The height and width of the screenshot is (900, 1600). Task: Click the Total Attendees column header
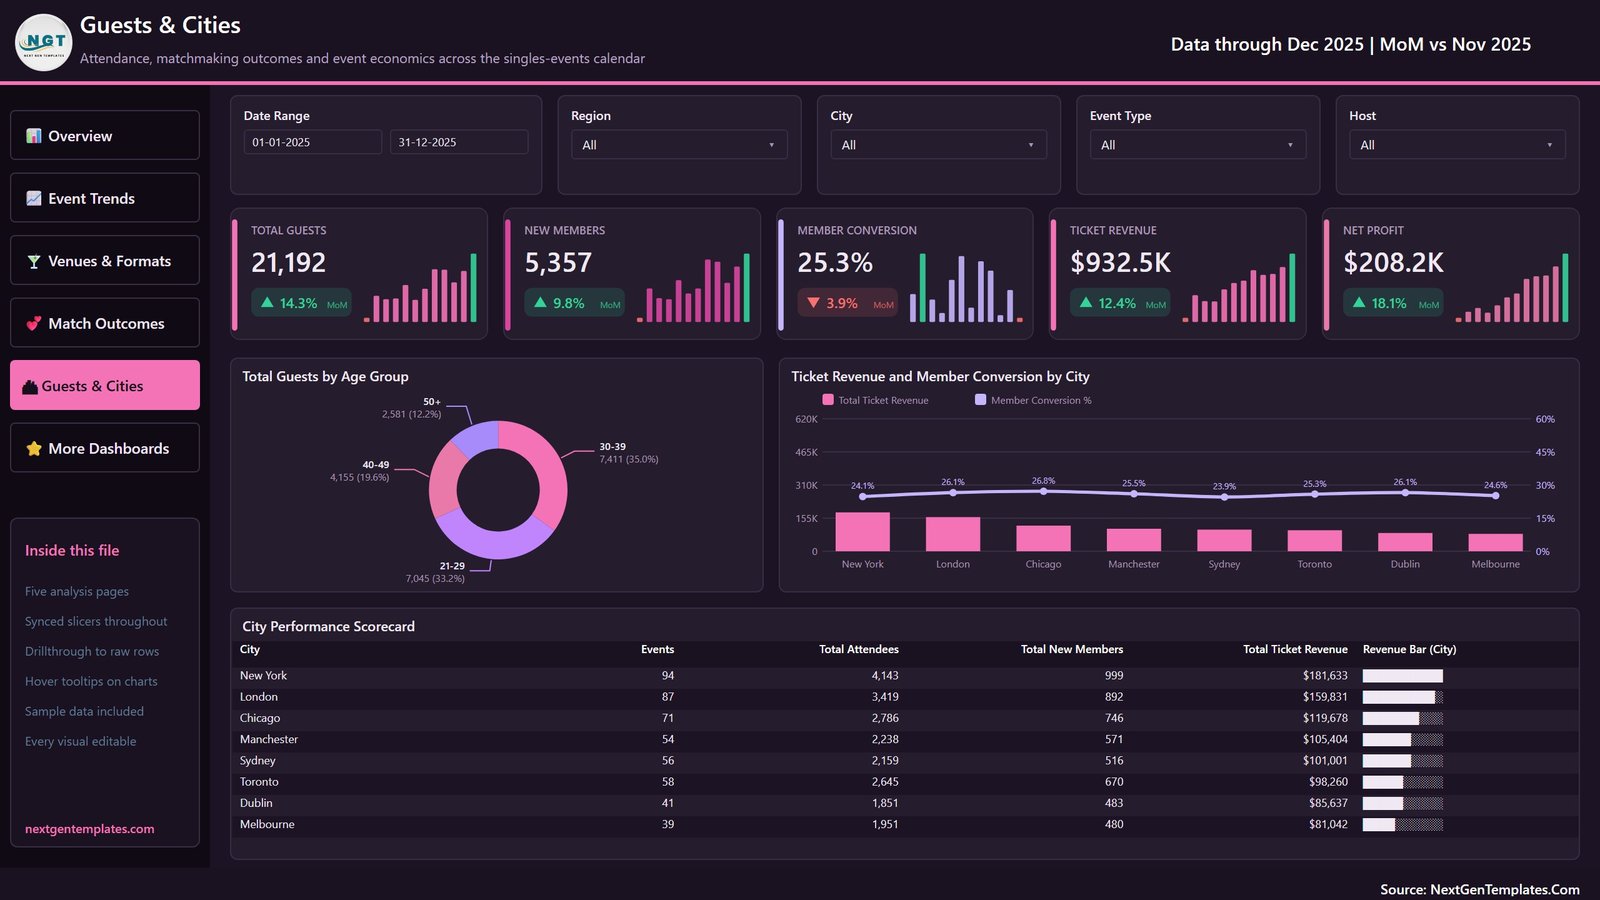pos(859,649)
